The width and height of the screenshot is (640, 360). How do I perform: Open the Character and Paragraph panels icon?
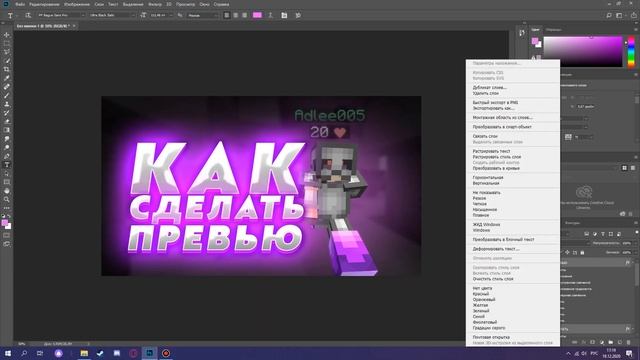point(284,15)
